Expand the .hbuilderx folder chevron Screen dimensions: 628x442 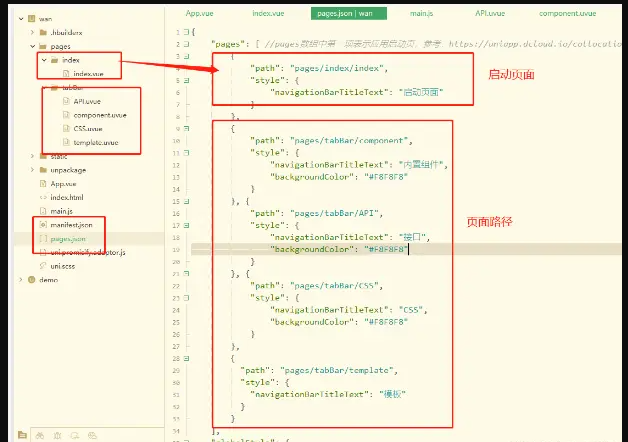point(32,32)
